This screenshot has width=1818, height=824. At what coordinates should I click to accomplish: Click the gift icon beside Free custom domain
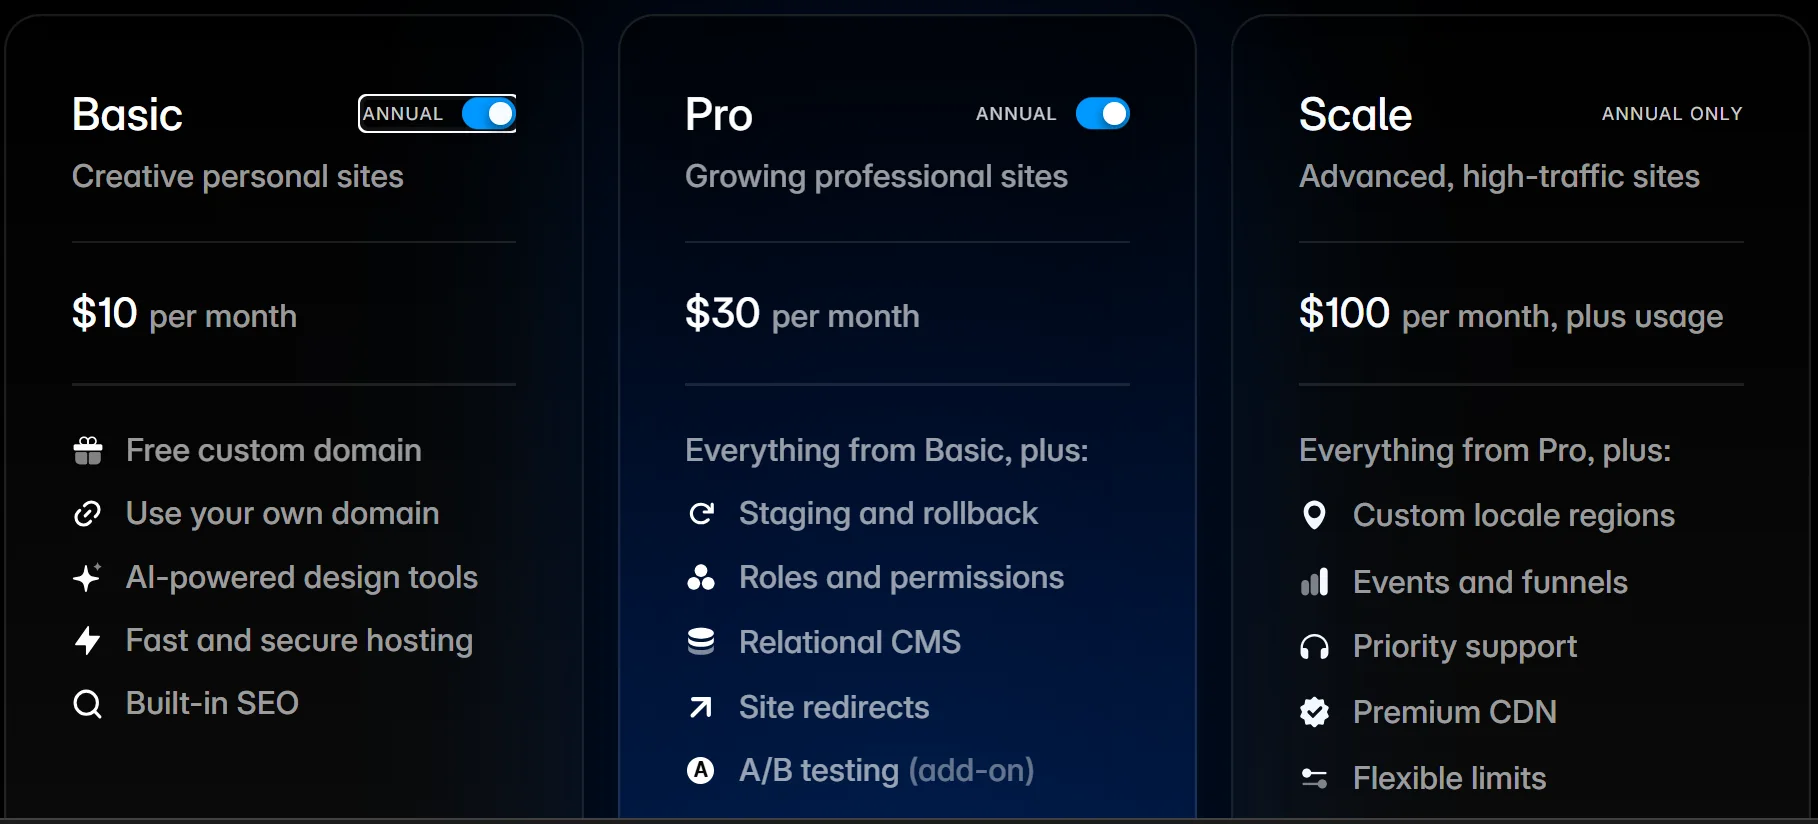[x=88, y=451]
